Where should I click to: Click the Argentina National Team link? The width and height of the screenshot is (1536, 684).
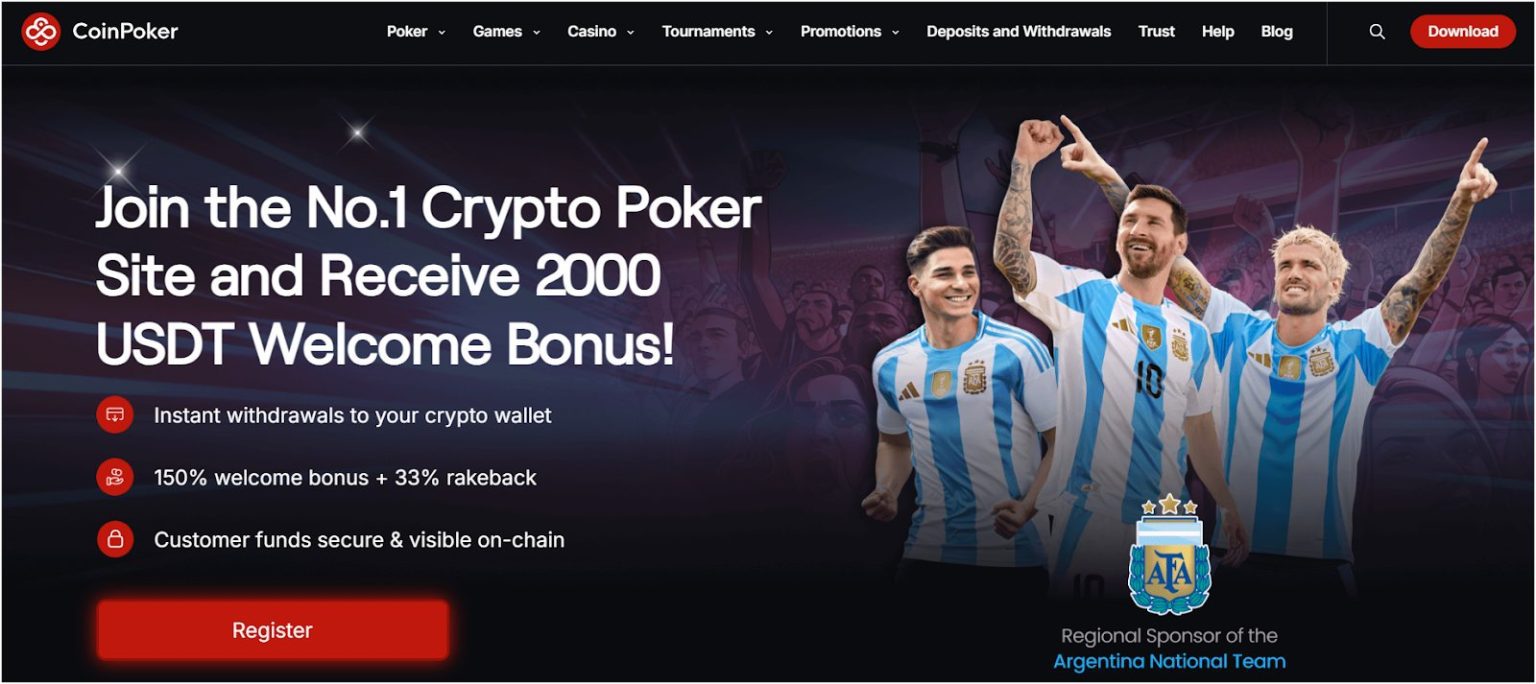click(1169, 661)
